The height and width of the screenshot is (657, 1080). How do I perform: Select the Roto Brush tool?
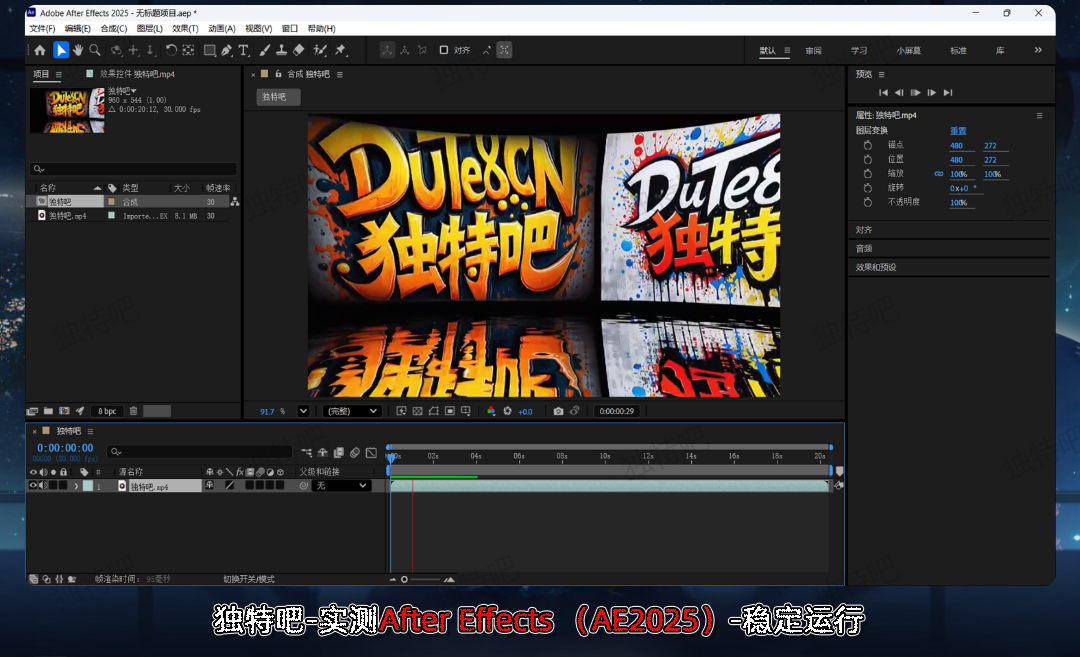[320, 50]
